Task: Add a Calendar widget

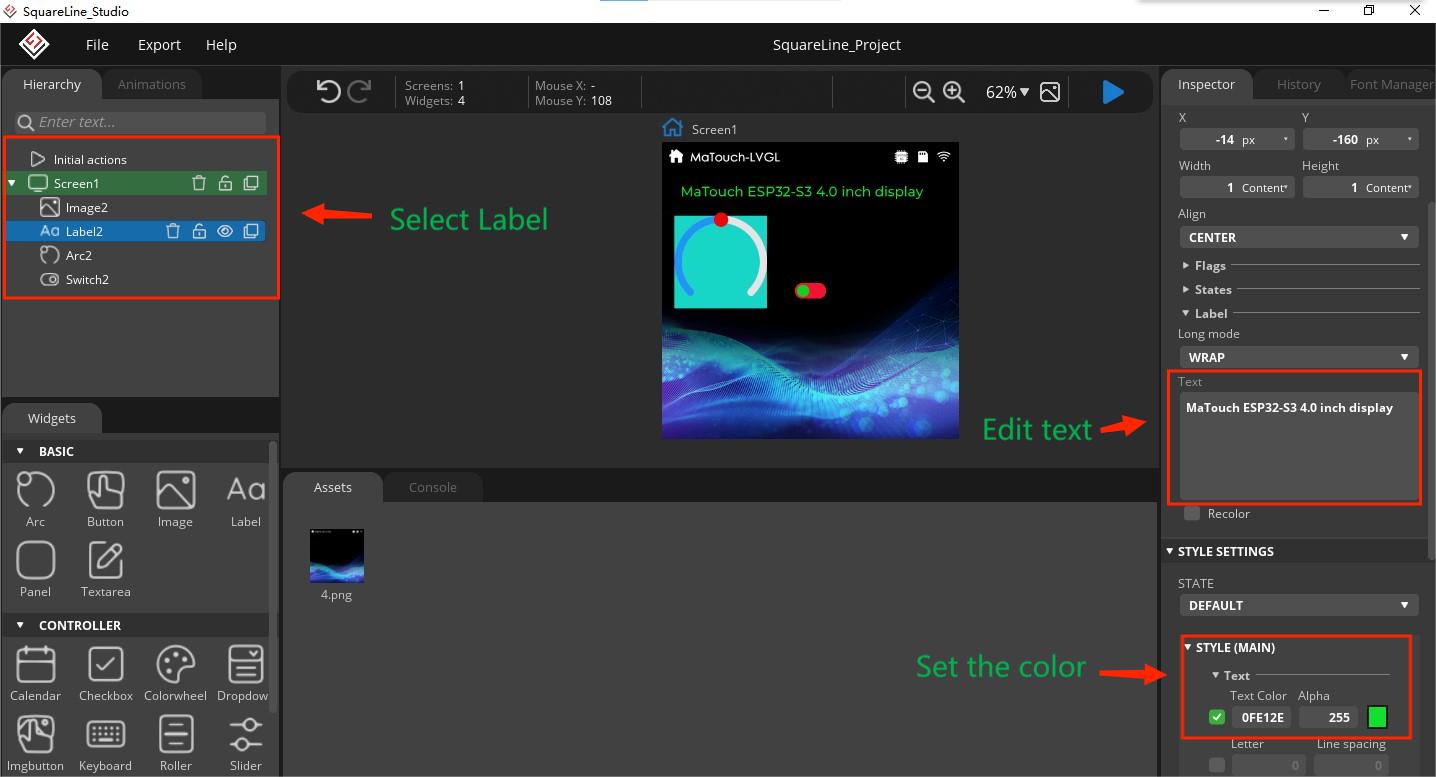Action: coord(35,673)
